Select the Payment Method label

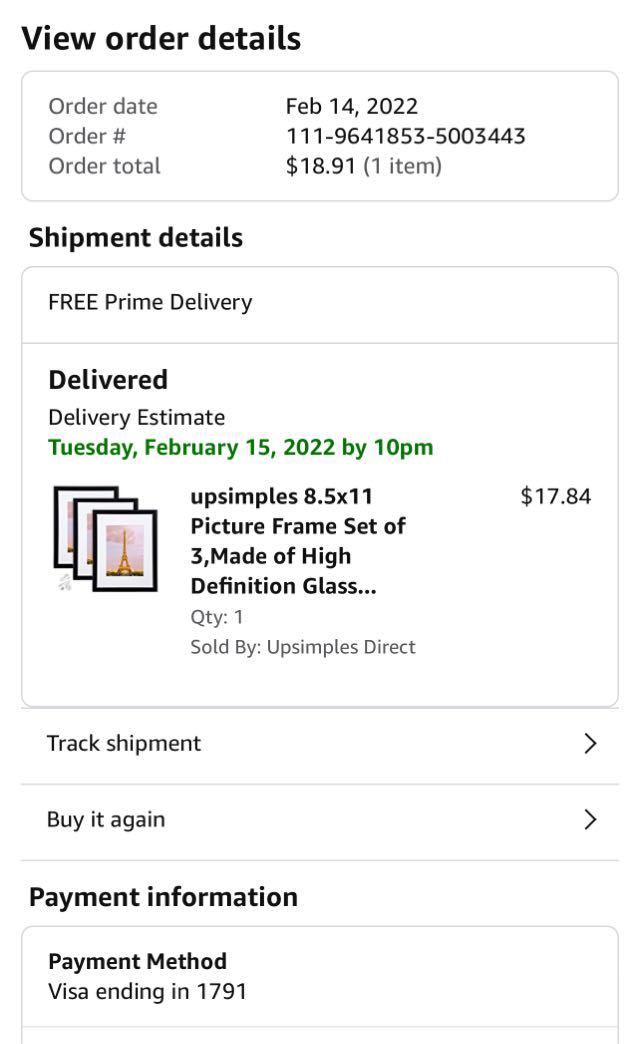[137, 961]
